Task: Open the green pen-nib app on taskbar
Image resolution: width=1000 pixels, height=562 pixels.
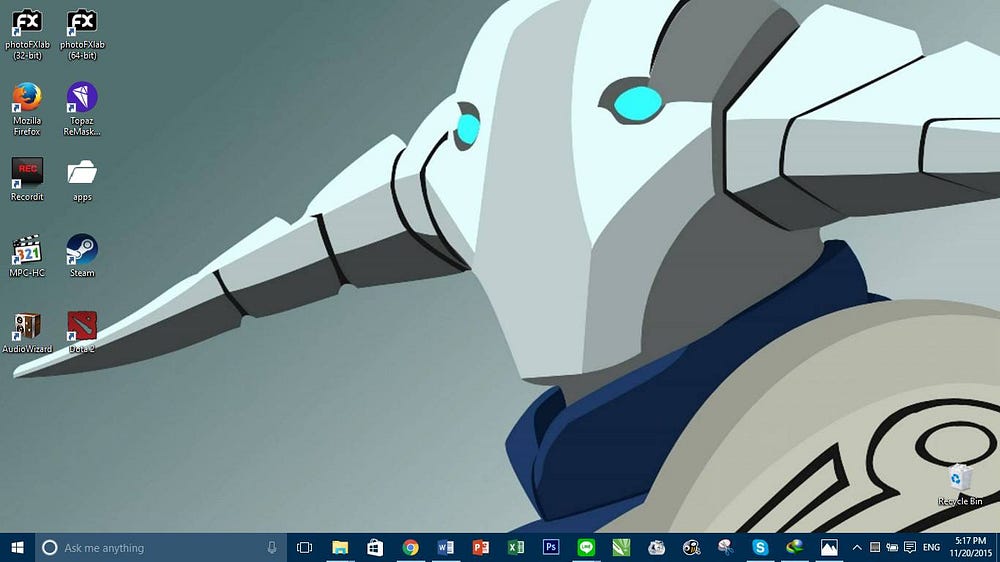Action: tap(621, 547)
